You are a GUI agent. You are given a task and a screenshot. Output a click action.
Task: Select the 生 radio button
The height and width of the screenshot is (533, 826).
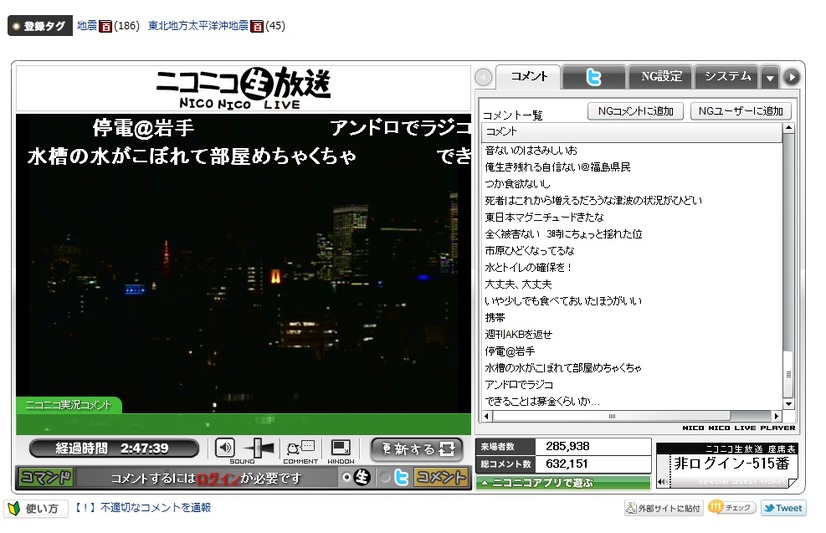[346, 477]
